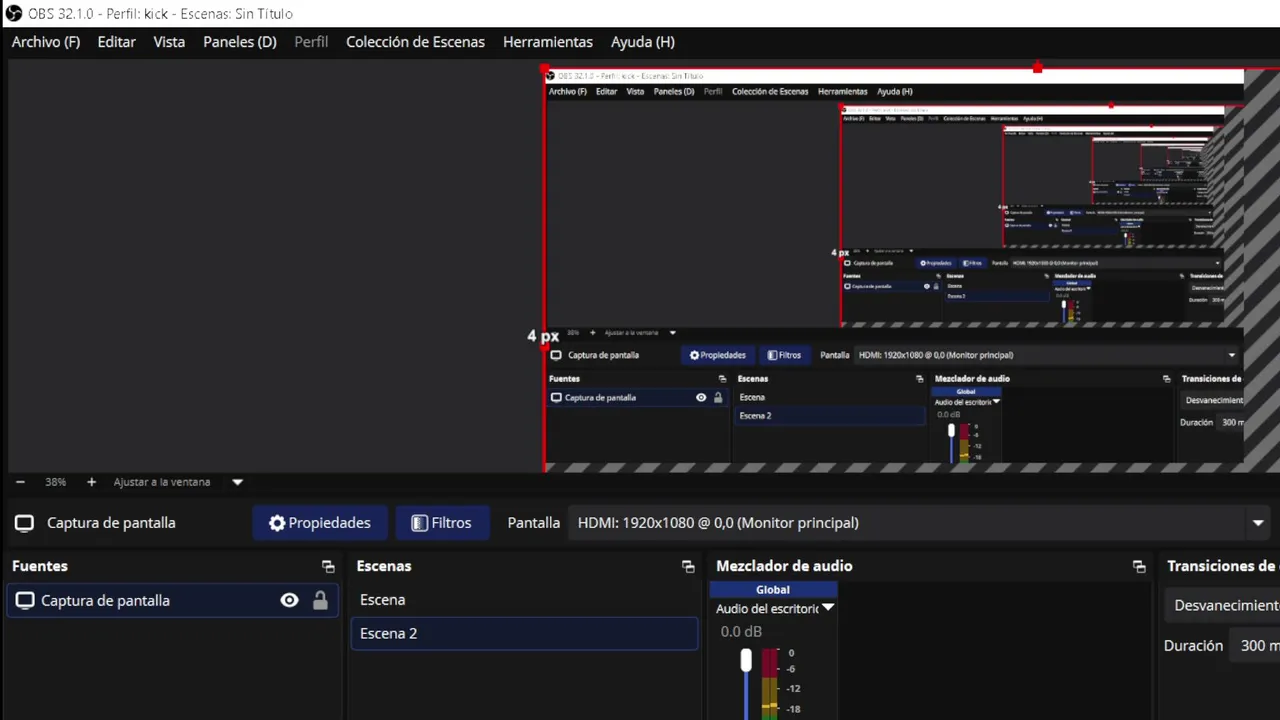The image size is (1280, 720).
Task: Open the Perfil menu
Action: pos(311,42)
